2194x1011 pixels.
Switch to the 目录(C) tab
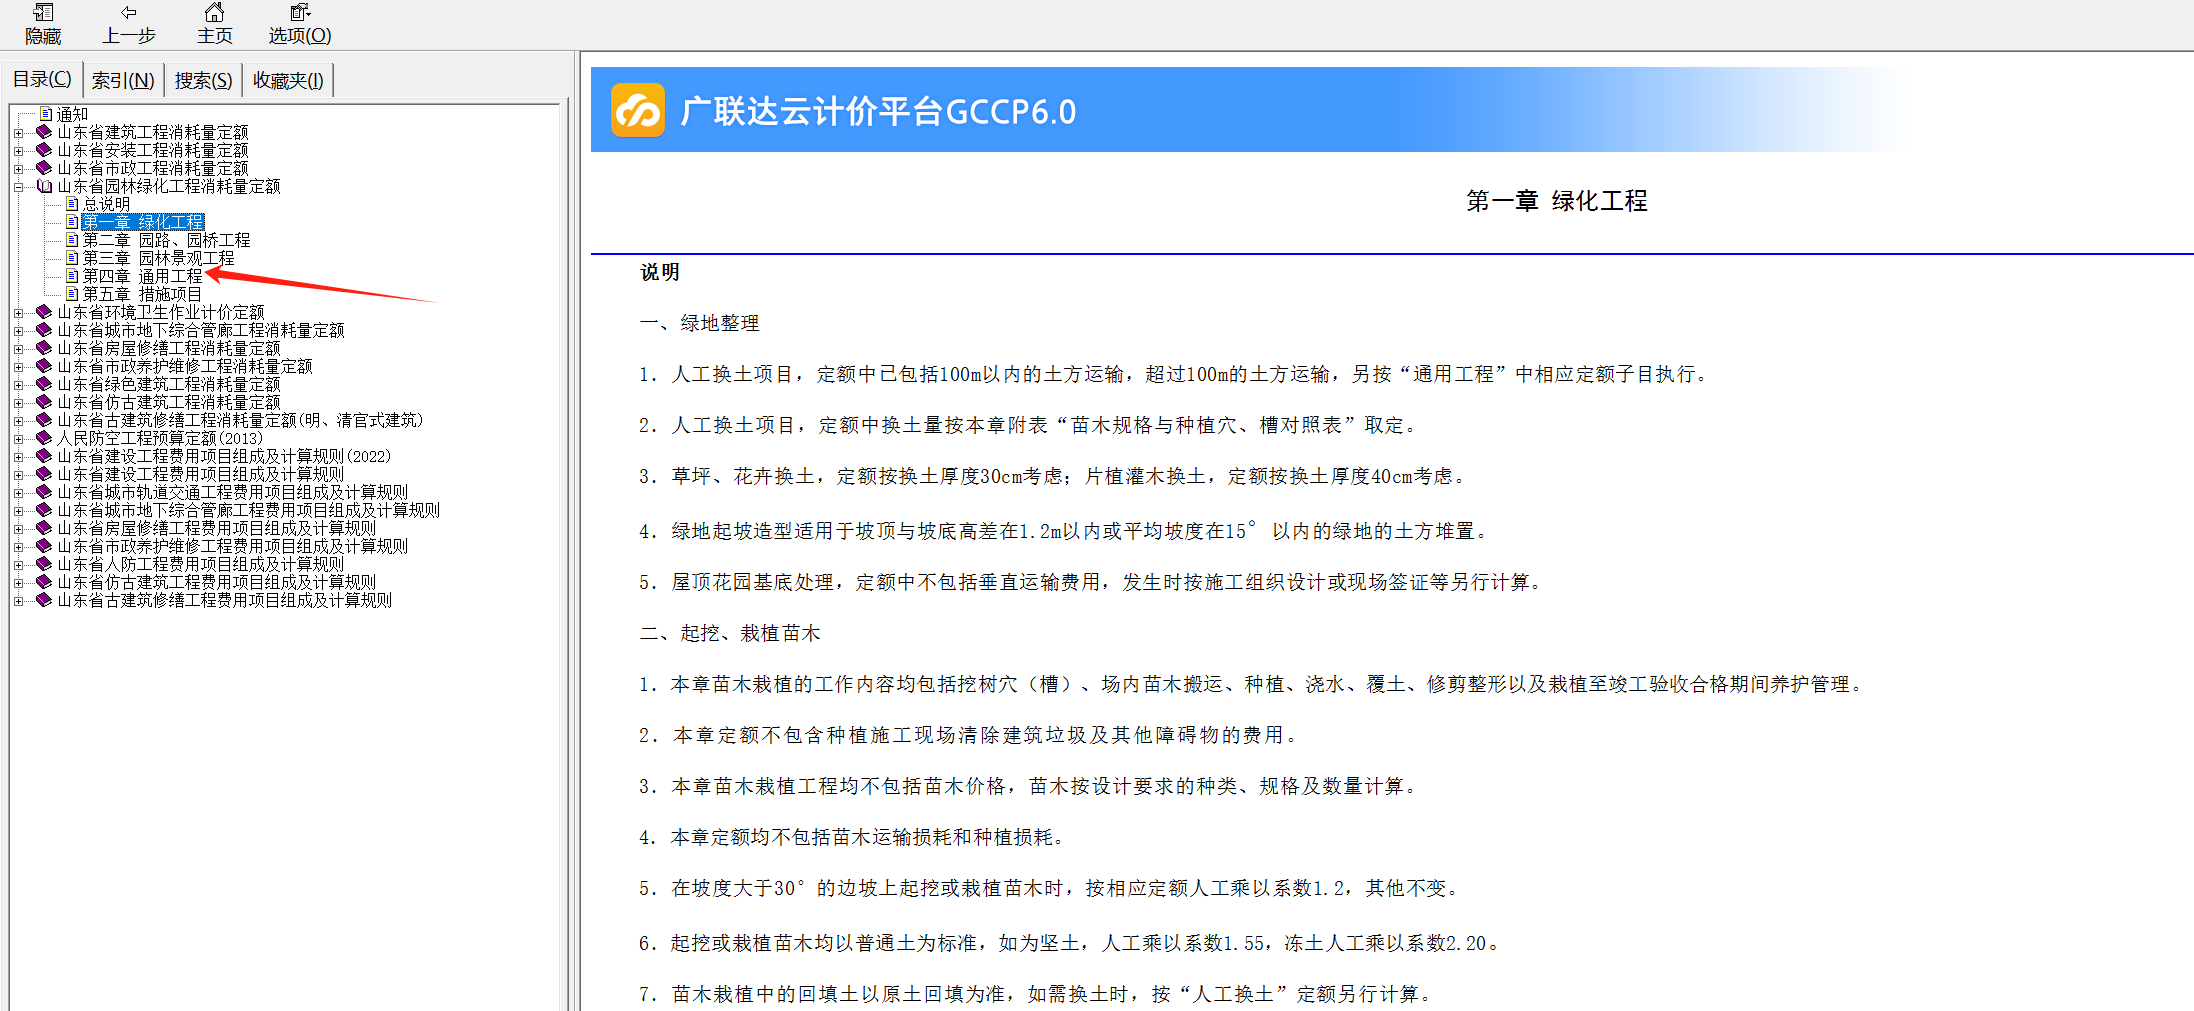point(42,79)
